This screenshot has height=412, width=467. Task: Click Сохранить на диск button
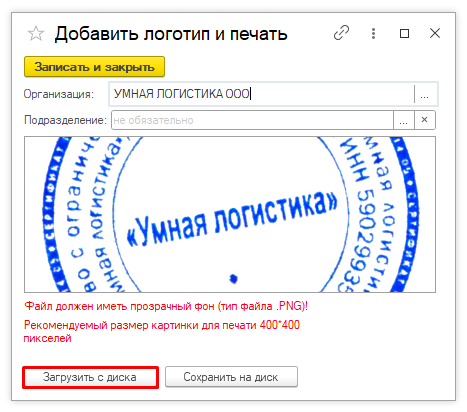tap(231, 377)
